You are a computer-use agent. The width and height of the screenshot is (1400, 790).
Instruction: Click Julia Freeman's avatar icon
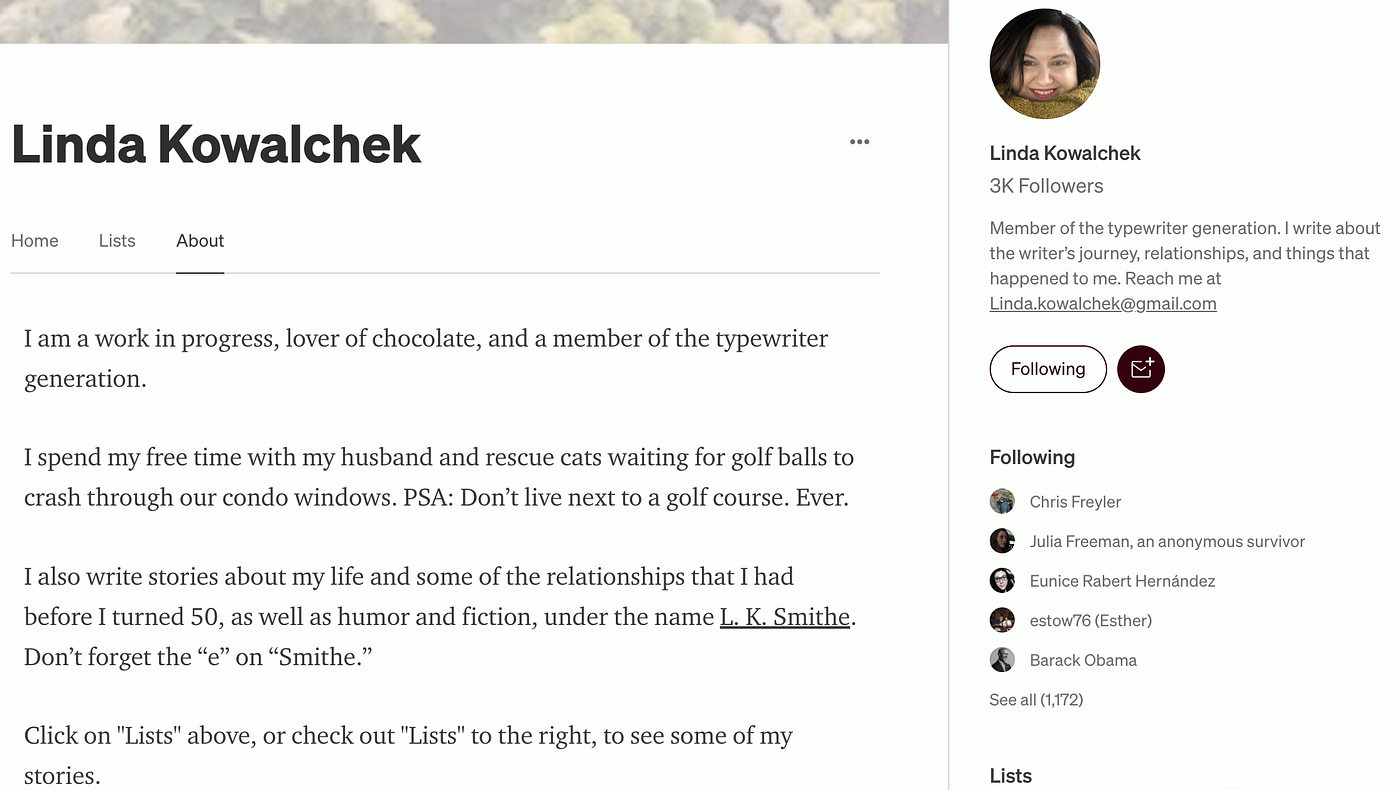[1002, 541]
